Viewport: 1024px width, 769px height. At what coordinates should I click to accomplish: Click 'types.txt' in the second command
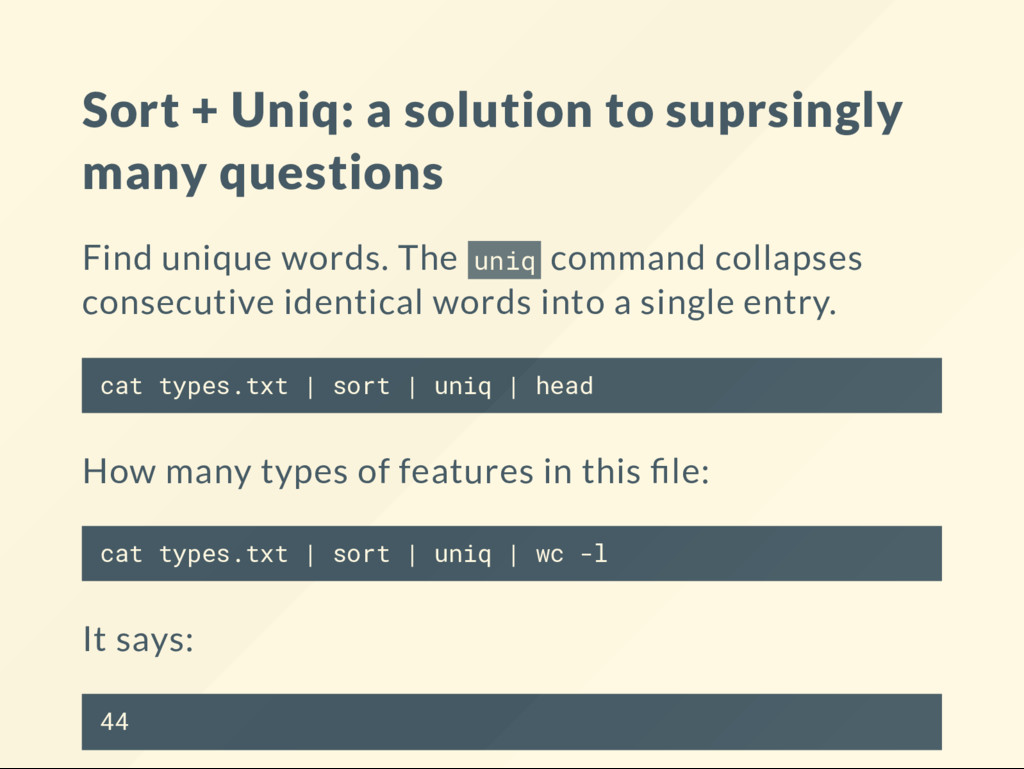(x=223, y=554)
